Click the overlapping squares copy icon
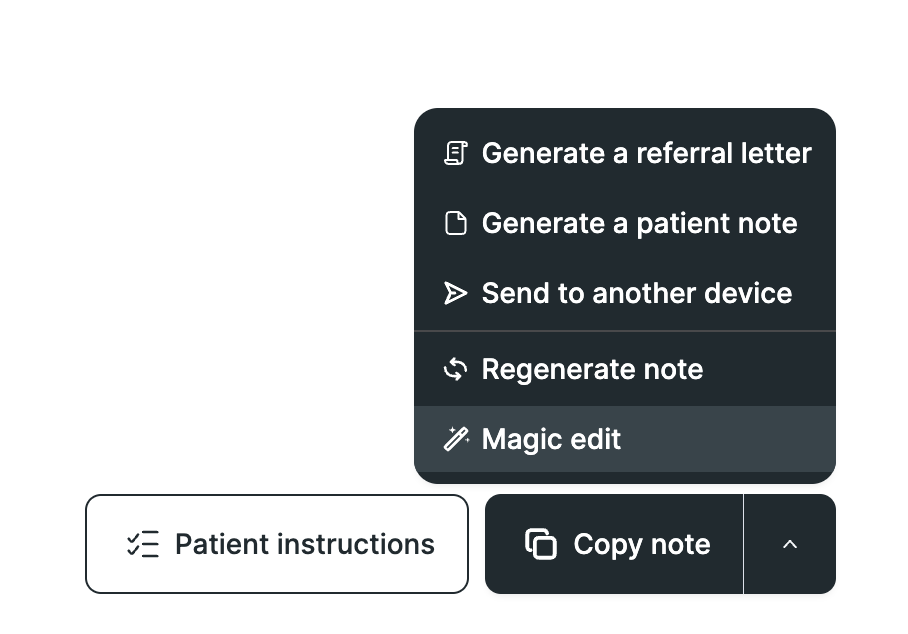This screenshot has height=634, width=908. coord(541,544)
